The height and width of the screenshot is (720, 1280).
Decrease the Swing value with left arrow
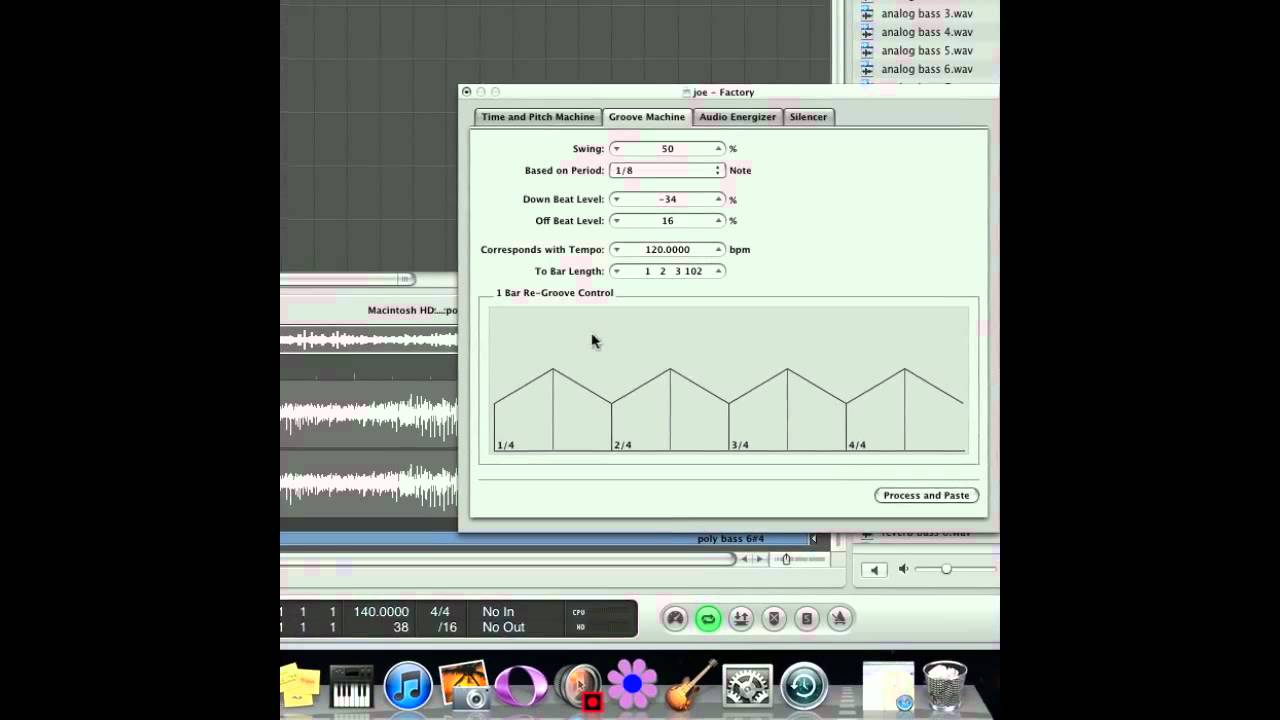pyautogui.click(x=616, y=149)
